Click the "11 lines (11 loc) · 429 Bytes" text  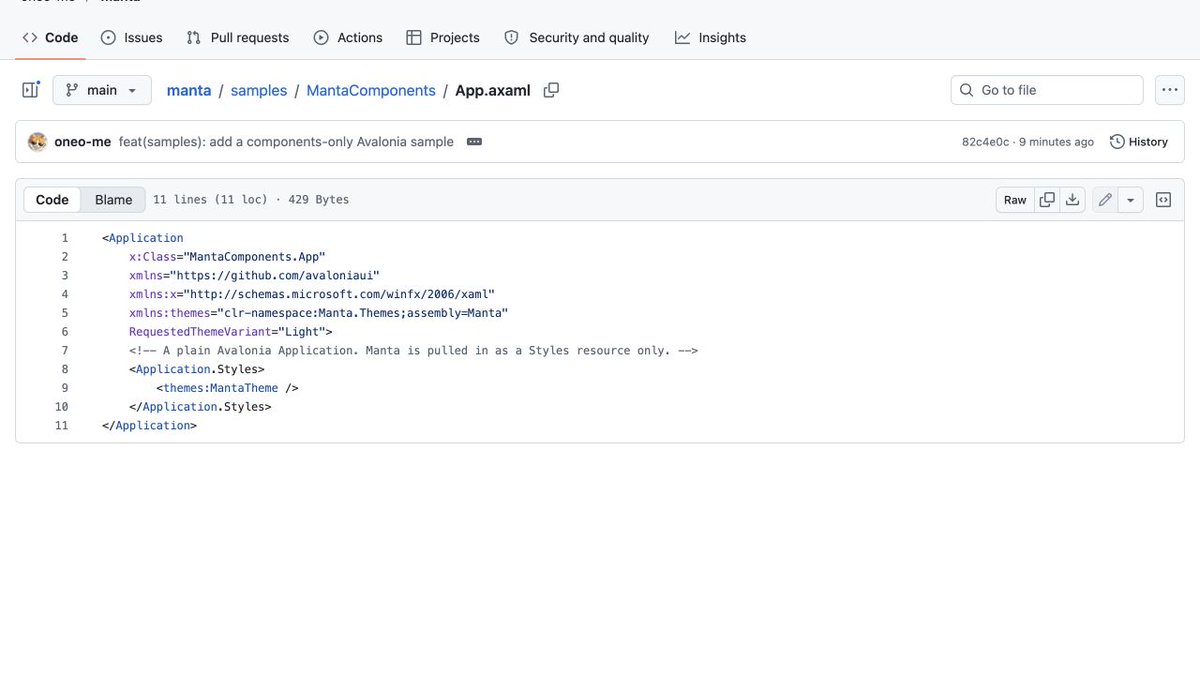pos(251,200)
